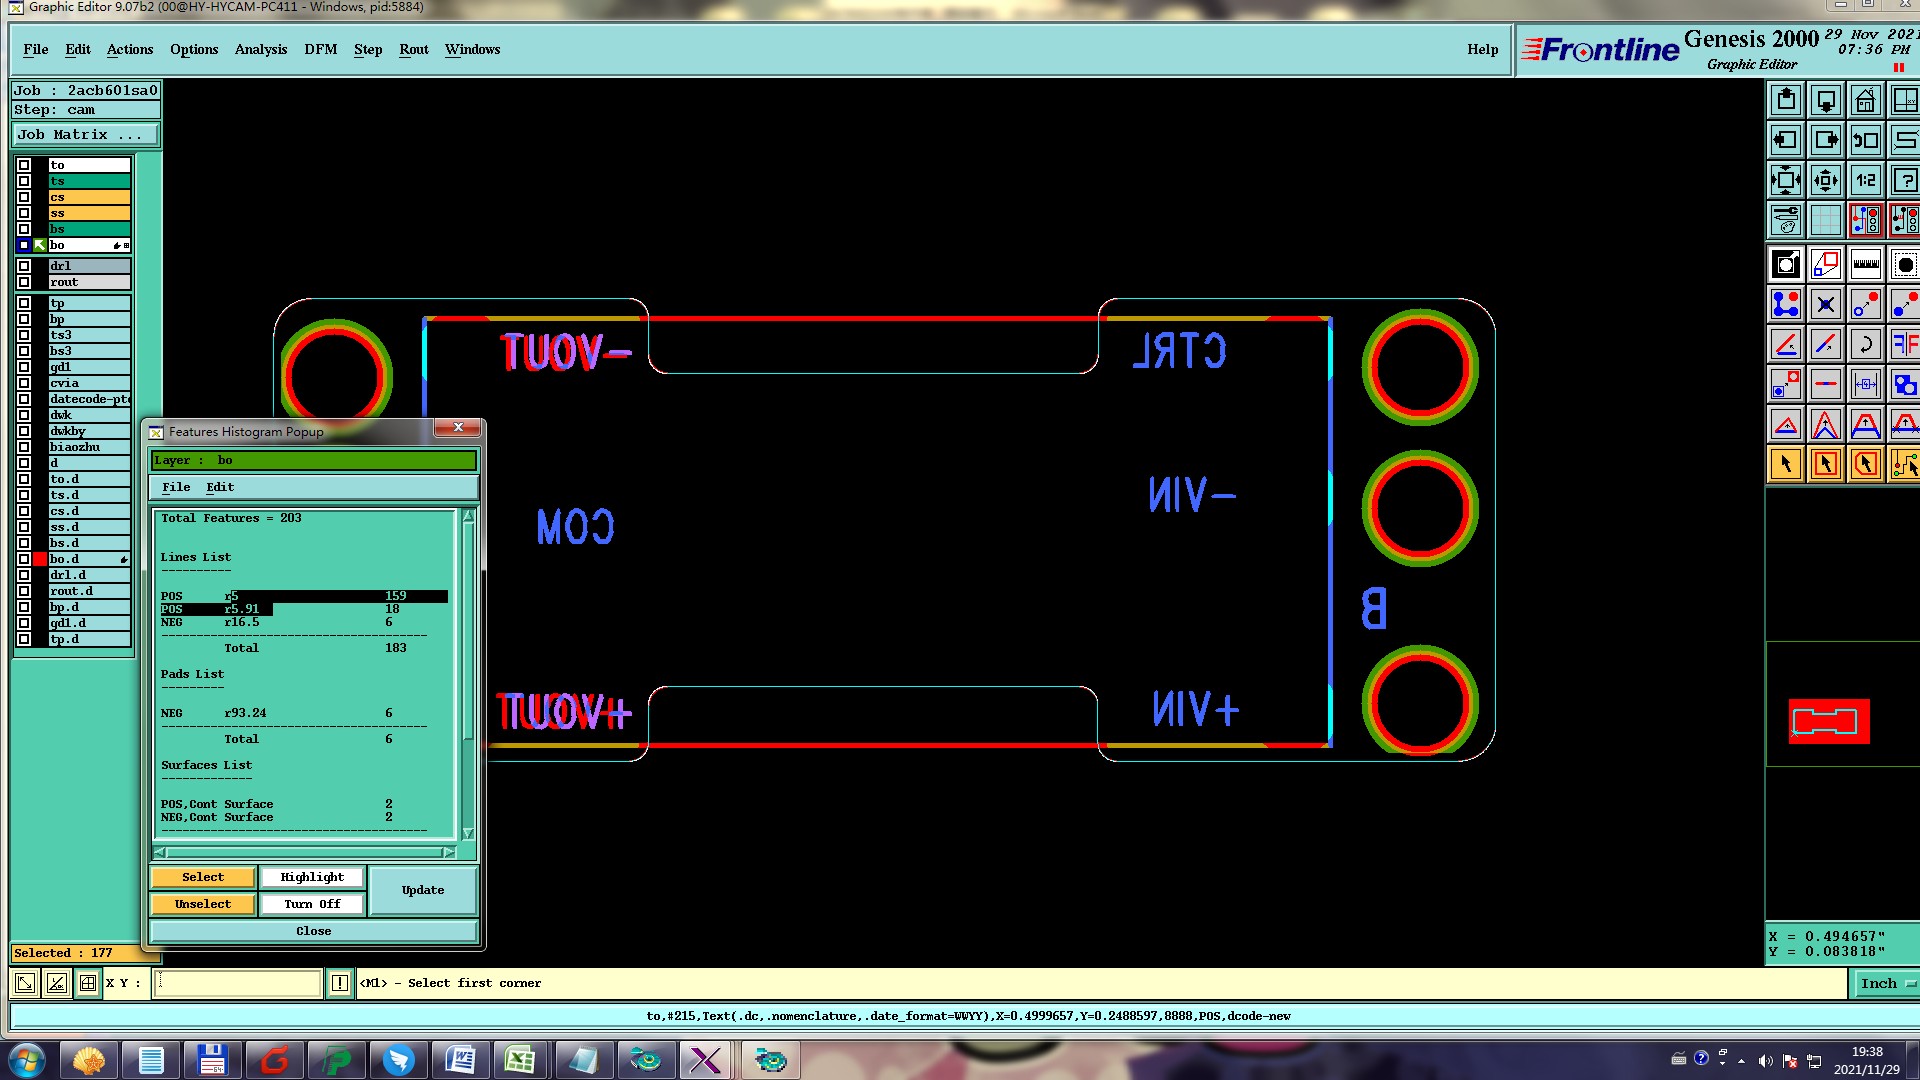The width and height of the screenshot is (1920, 1080).
Task: Click the Highlight button
Action: pos(312,878)
